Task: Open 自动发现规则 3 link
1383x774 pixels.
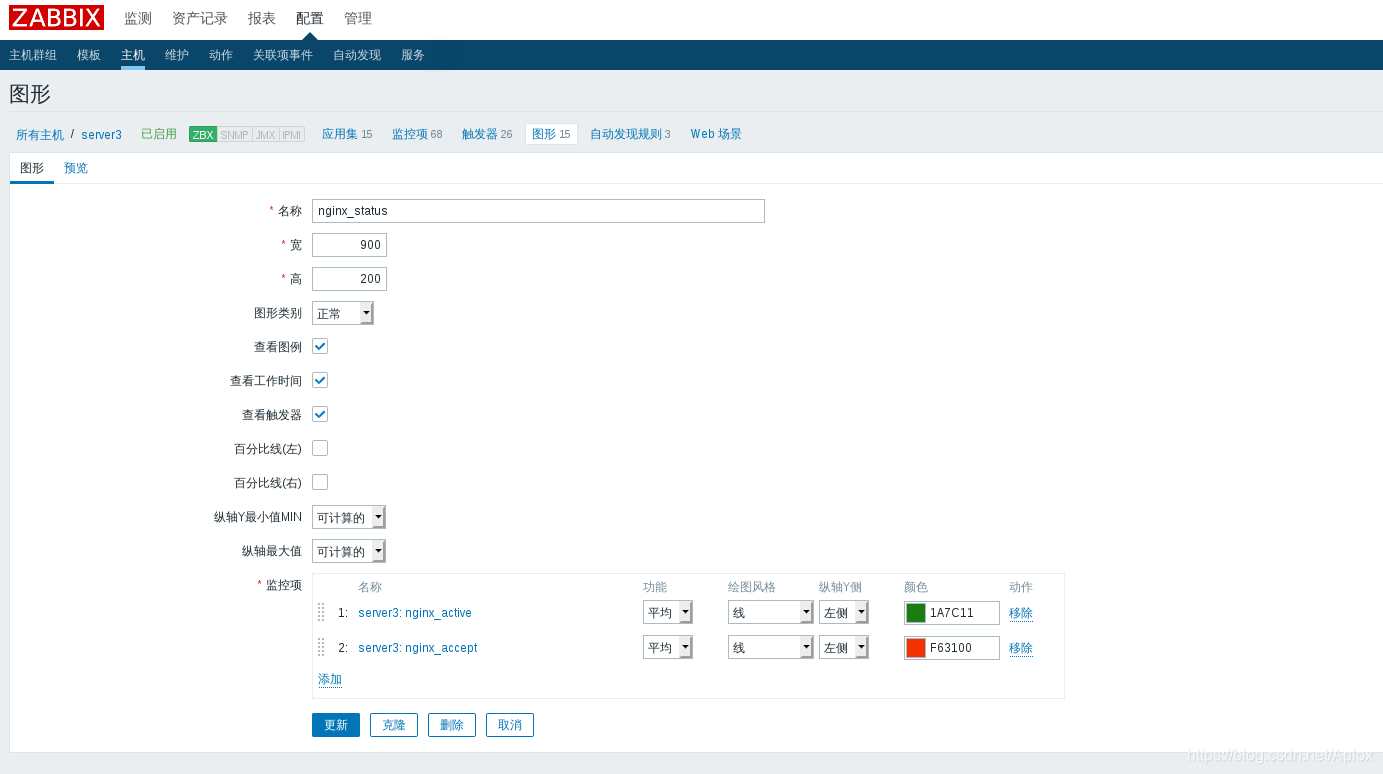Action: 630,134
